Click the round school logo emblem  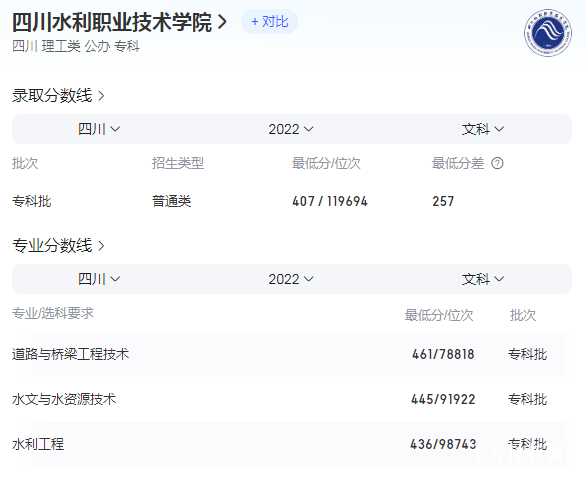pyautogui.click(x=548, y=33)
